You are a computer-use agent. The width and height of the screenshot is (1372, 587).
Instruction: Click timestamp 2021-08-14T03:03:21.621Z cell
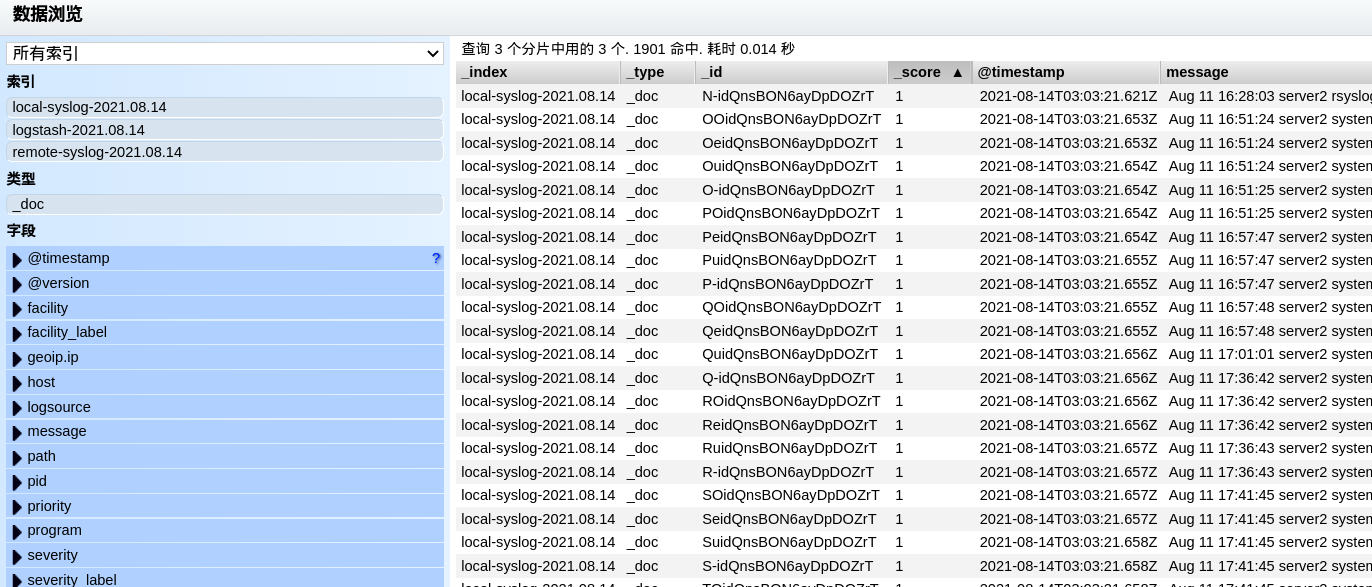pos(1068,96)
